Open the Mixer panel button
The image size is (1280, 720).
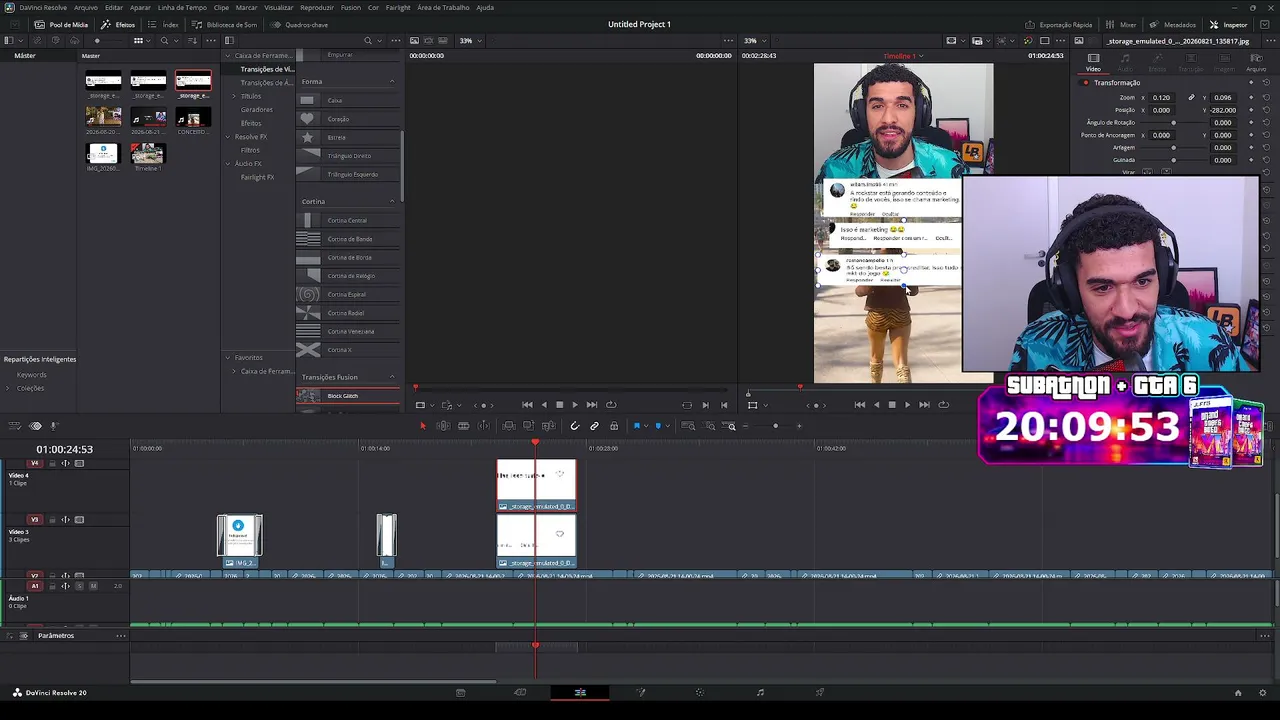point(1122,24)
